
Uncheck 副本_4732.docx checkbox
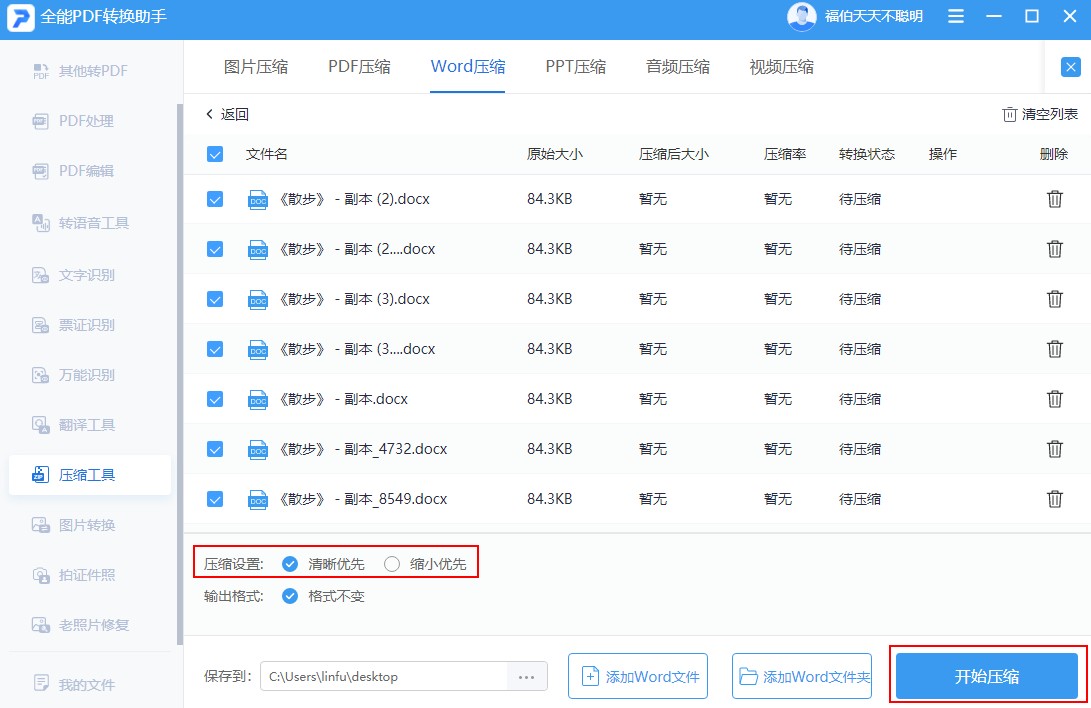[x=215, y=449]
